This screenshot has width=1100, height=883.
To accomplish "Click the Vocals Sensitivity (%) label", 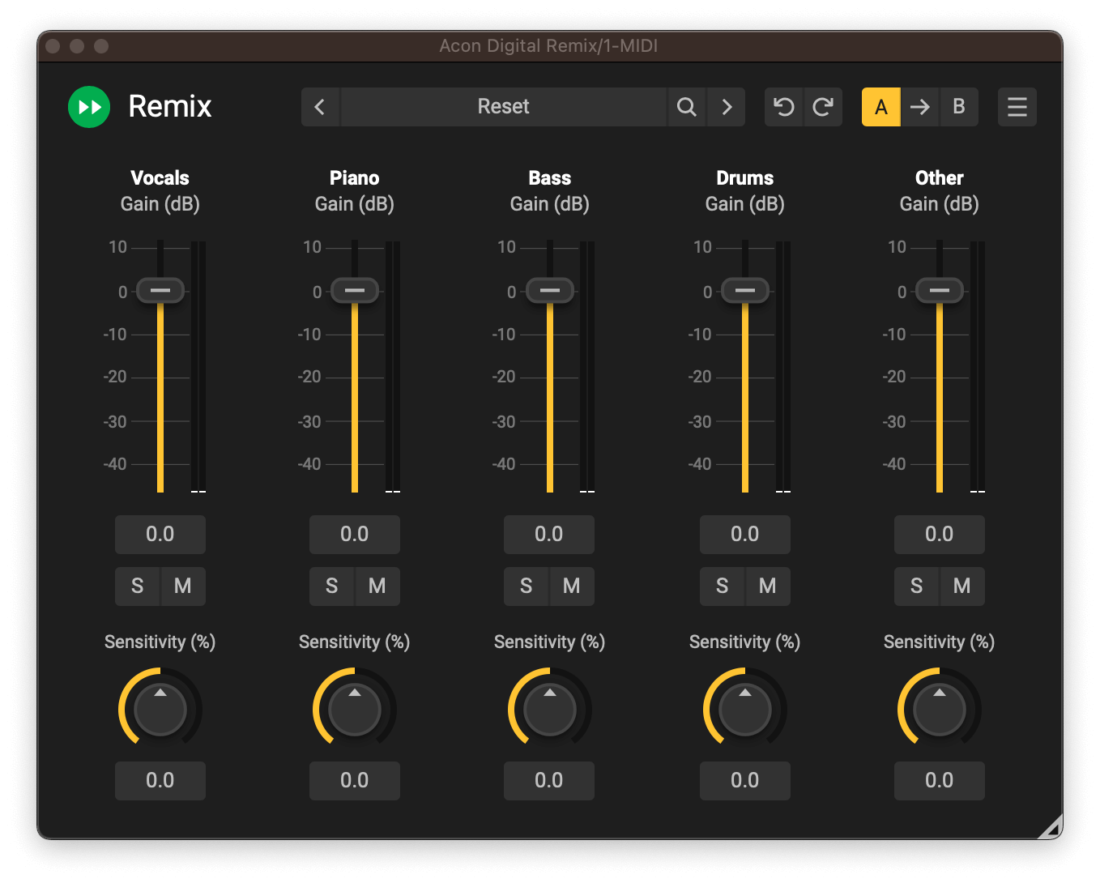I will click(x=160, y=642).
